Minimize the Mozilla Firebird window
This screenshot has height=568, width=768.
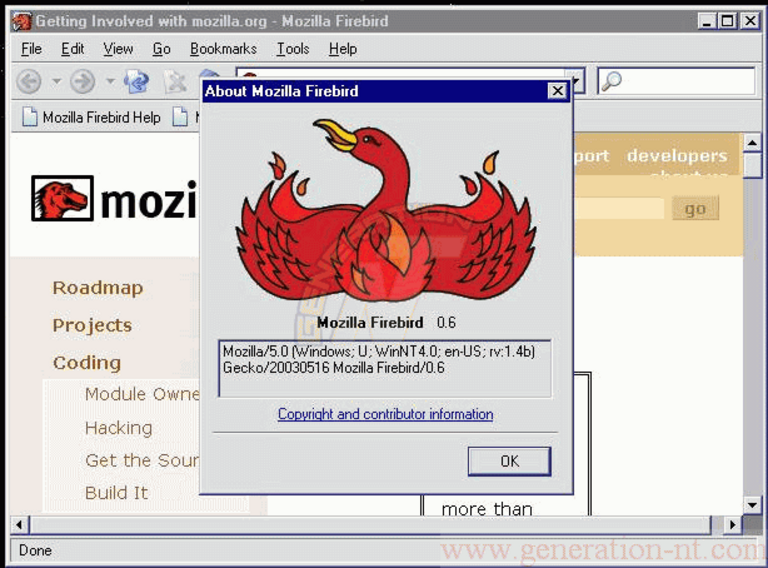(706, 22)
